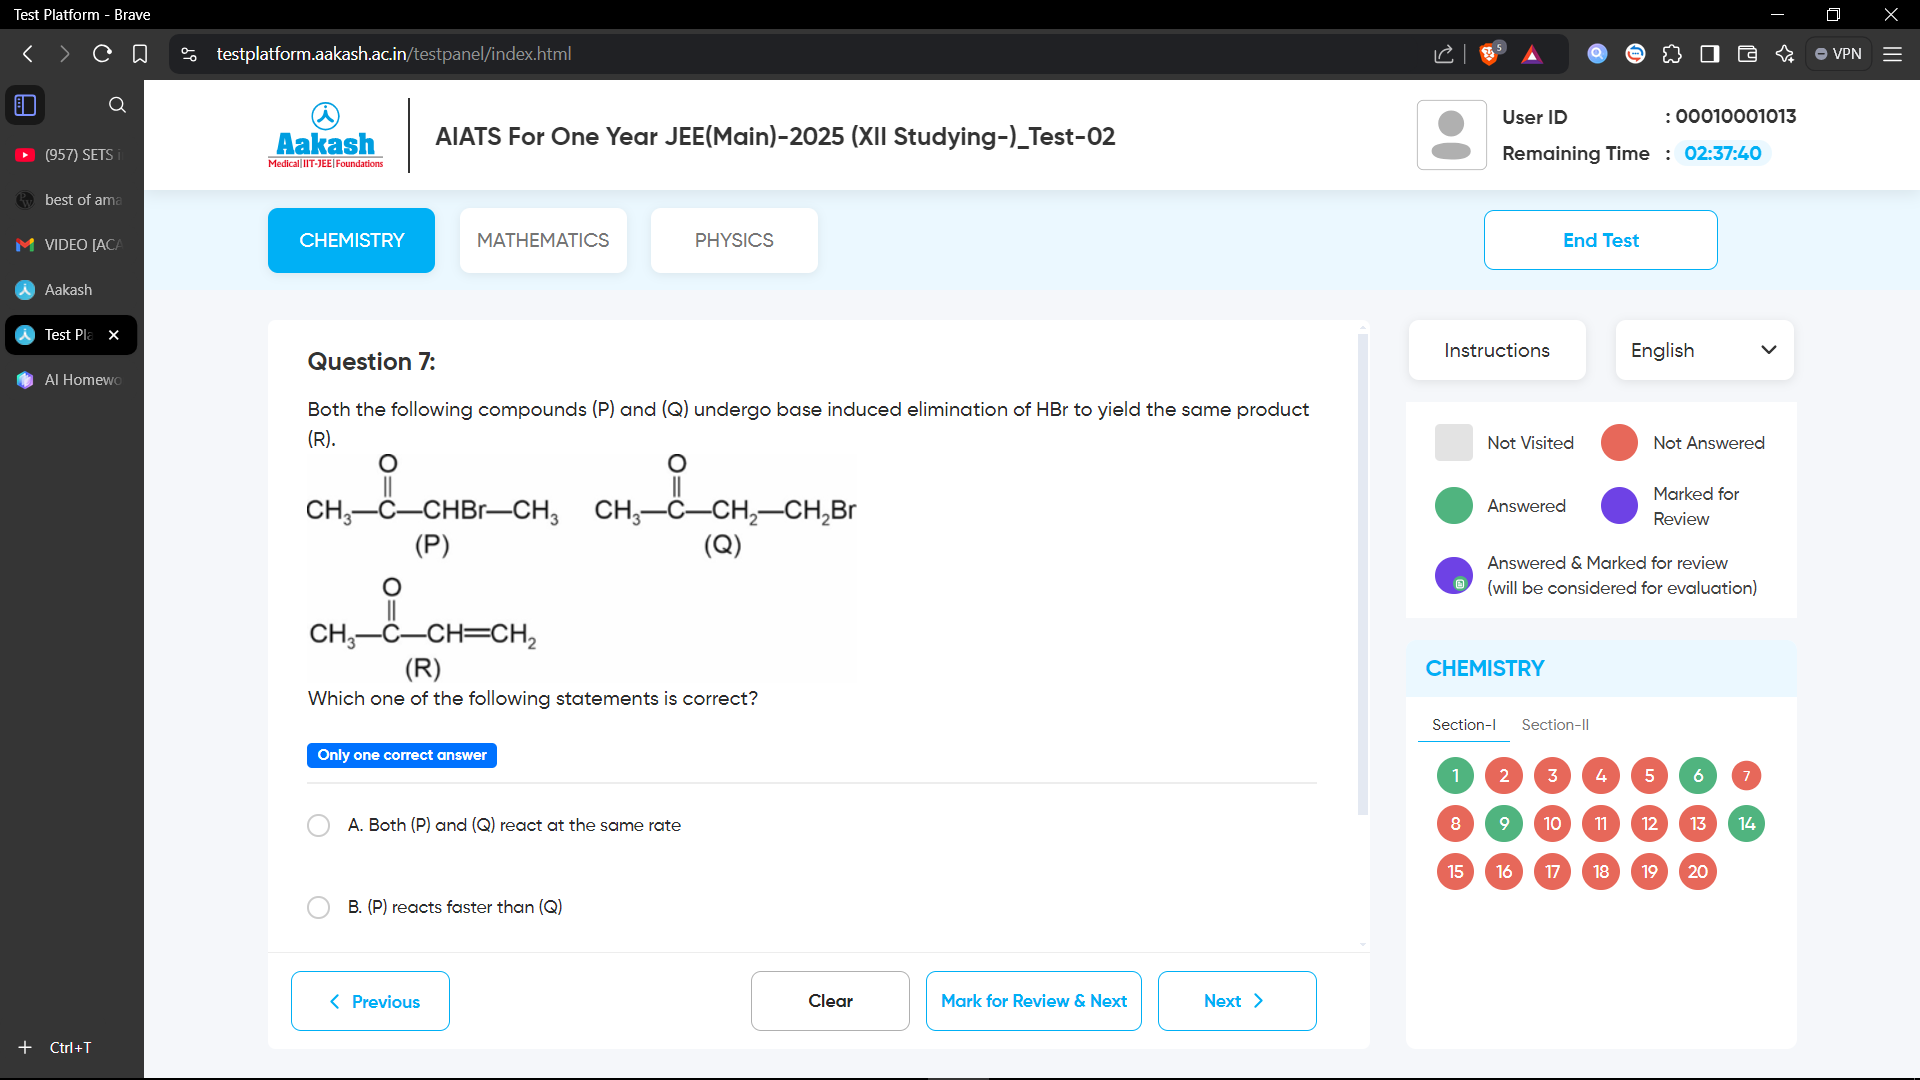The image size is (1920, 1080).
Task: Switch to Section-I tab
Action: point(1464,725)
